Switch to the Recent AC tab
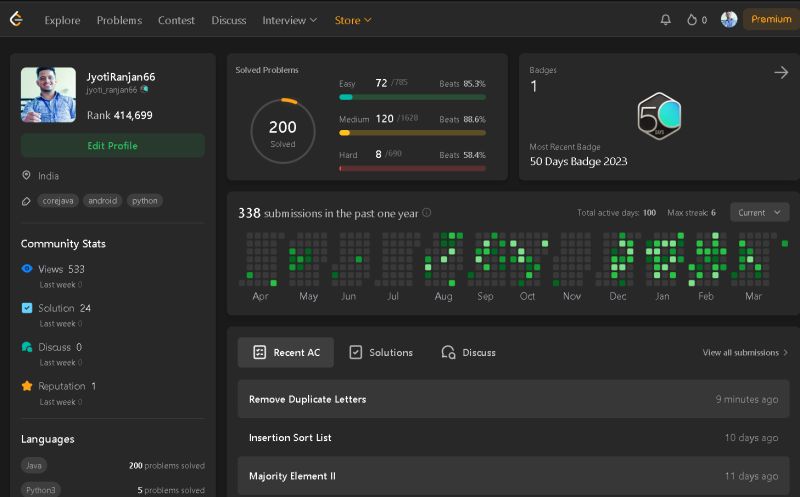Viewport: 800px width, 497px height. coord(286,352)
